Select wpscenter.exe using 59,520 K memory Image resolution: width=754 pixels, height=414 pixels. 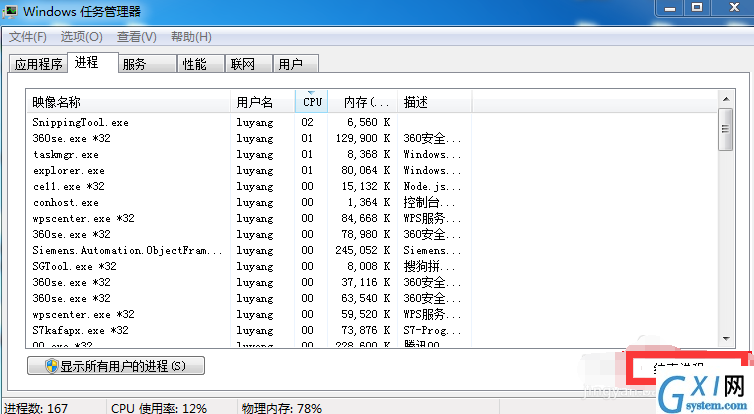249,314
